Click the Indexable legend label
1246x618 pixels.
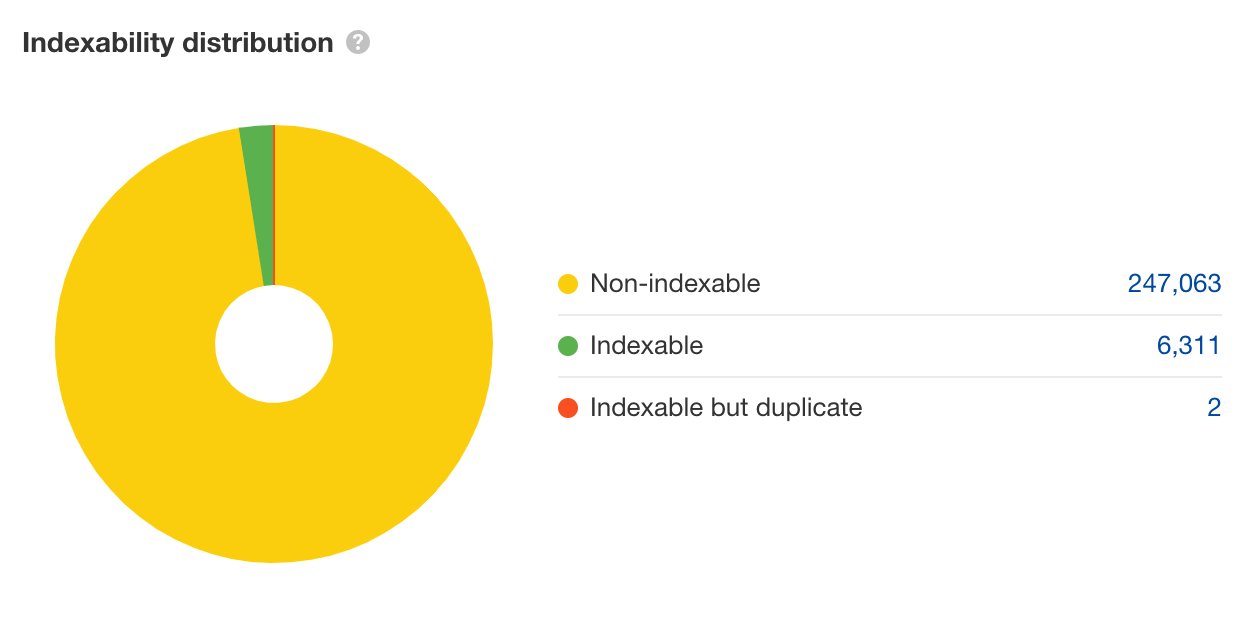point(646,346)
